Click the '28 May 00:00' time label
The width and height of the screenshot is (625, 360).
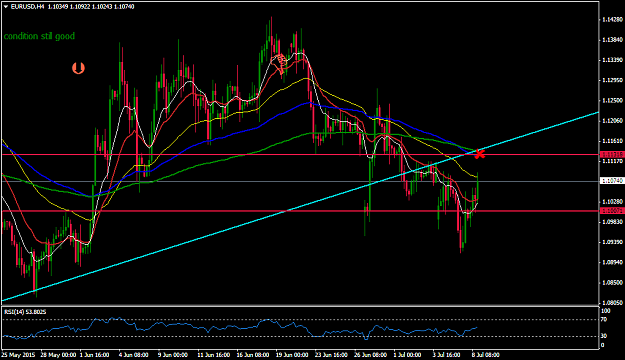pyautogui.click(x=58, y=354)
